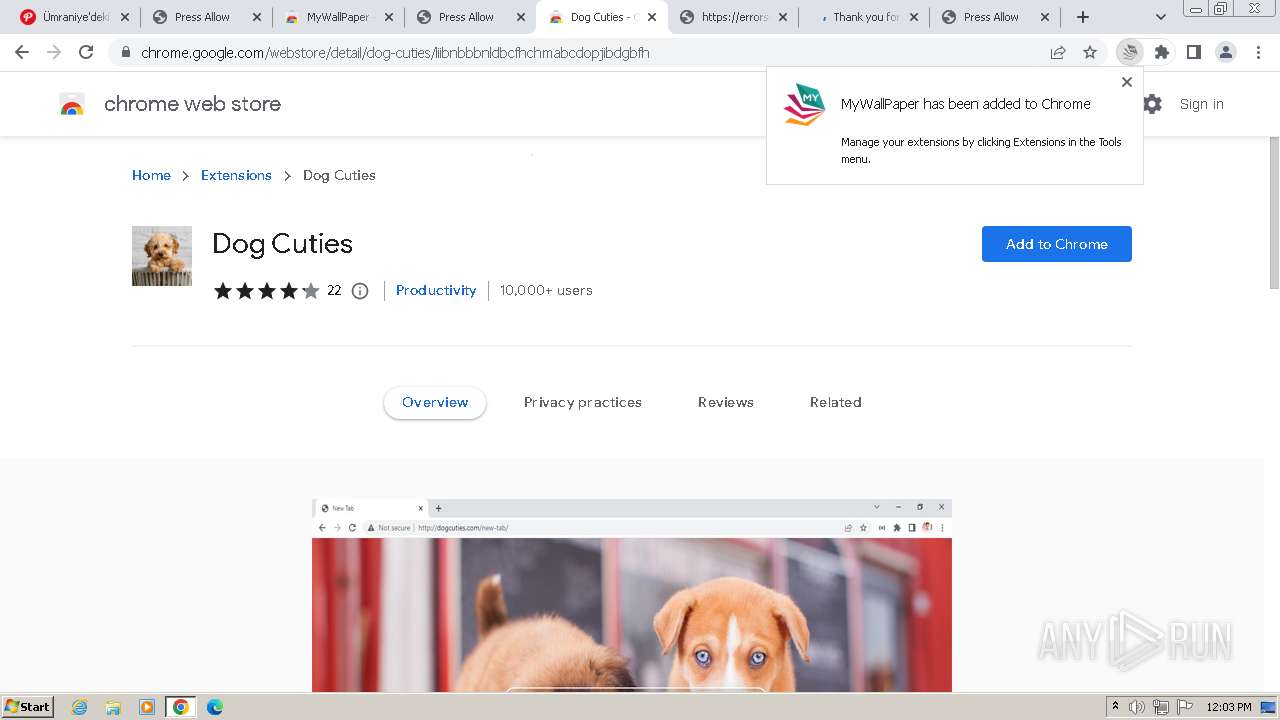The image size is (1280, 720).
Task: Click the Dog Cuties screenshot preview
Action: point(632,595)
